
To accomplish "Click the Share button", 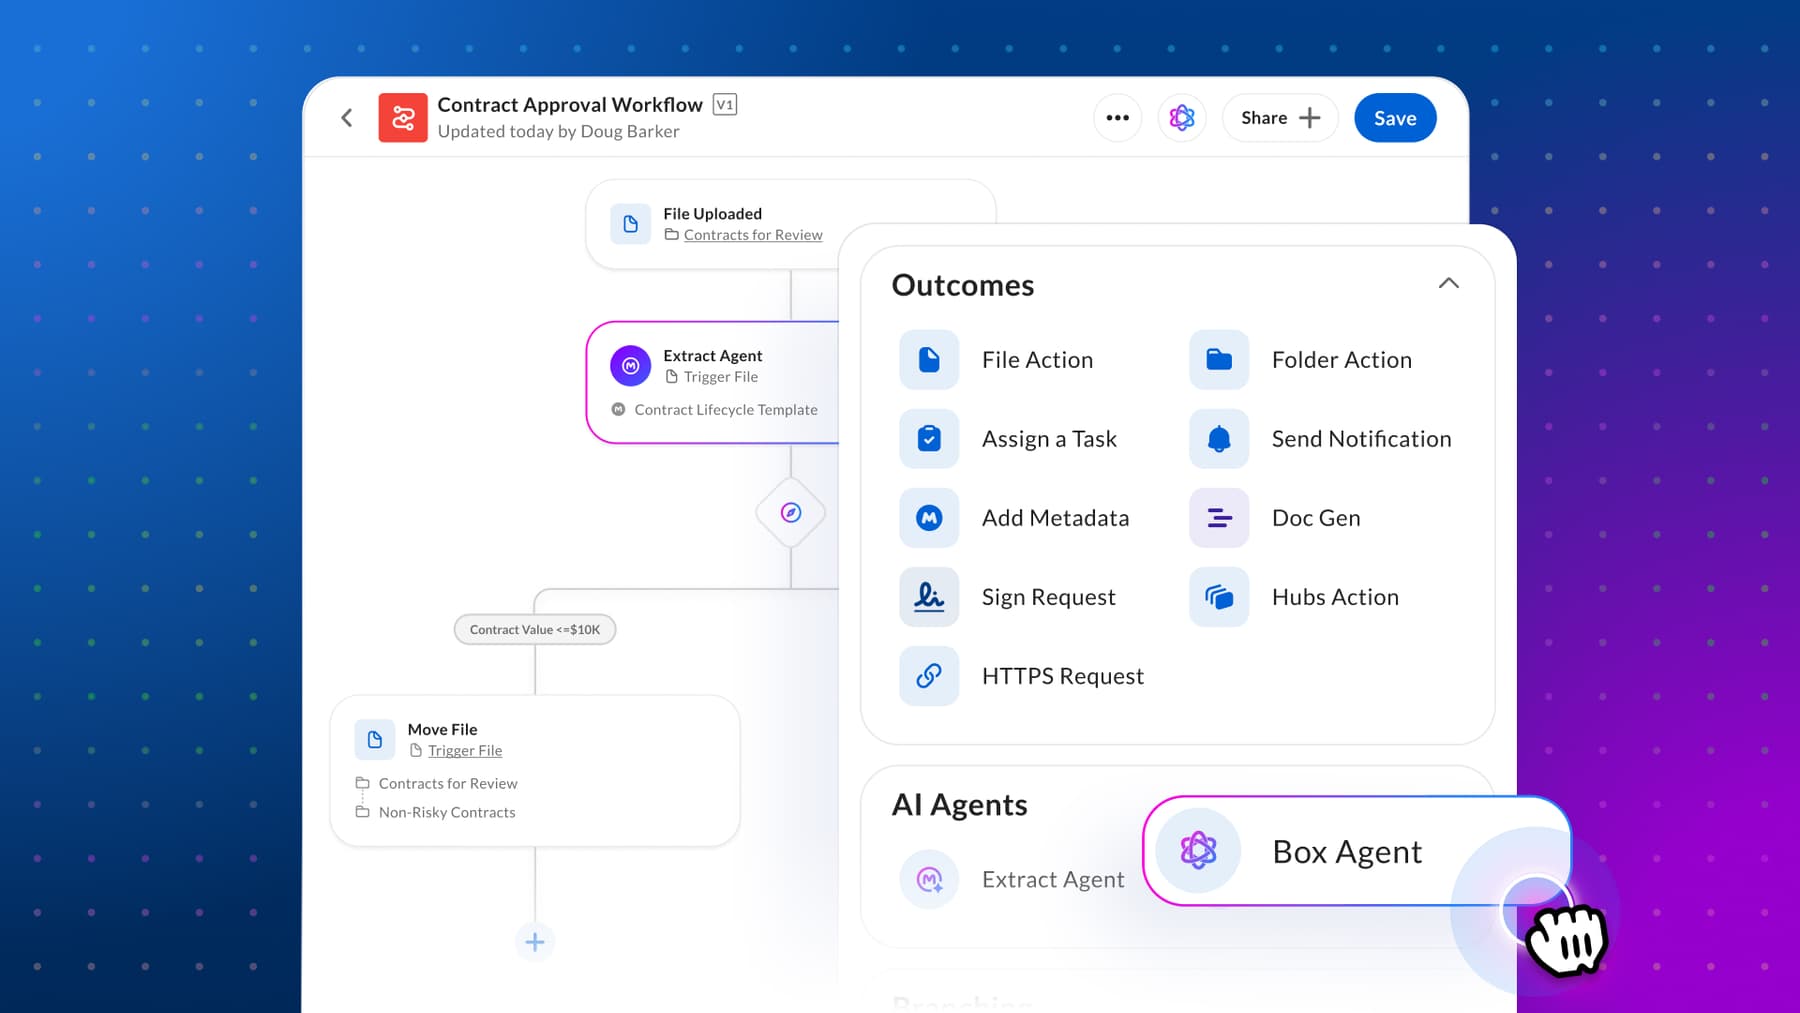I will point(1280,118).
